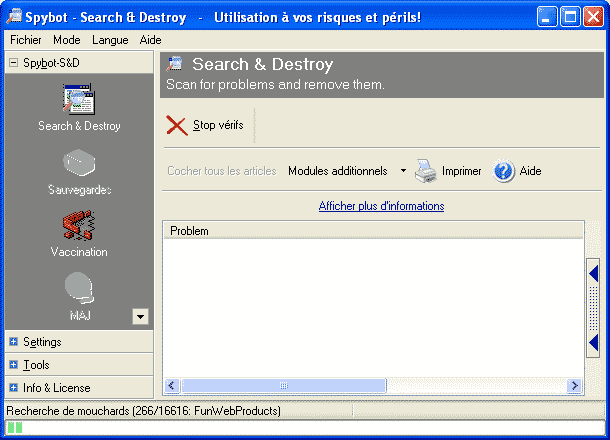The image size is (610, 440).
Task: Click the Search & Destroy header icon
Action: 175,64
